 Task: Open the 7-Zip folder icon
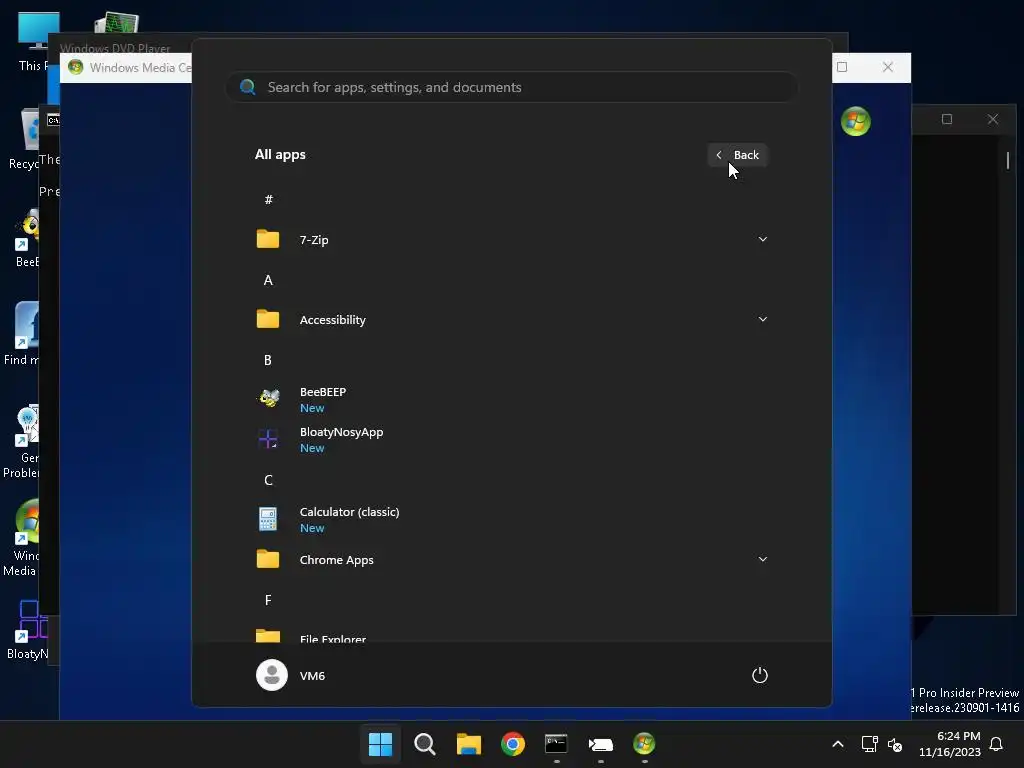click(x=268, y=239)
